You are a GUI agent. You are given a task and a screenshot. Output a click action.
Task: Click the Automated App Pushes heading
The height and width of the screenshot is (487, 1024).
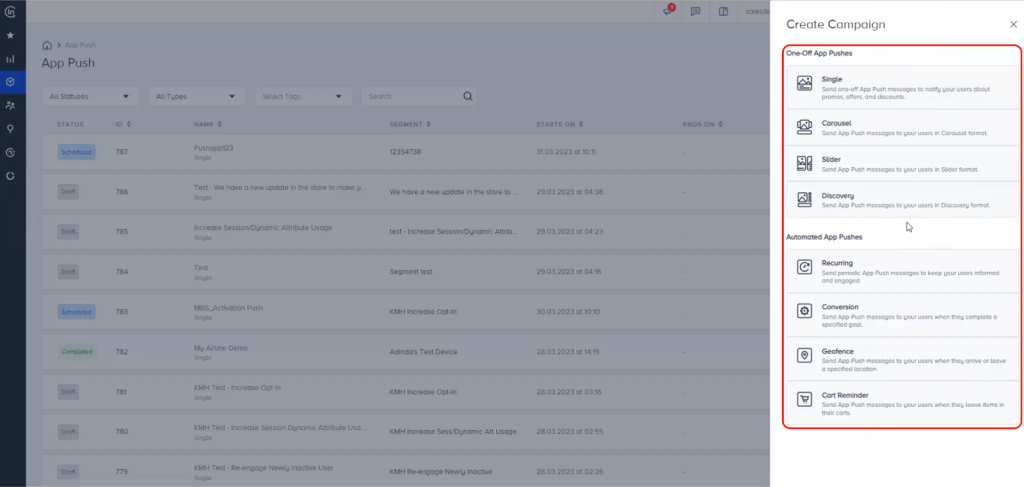824,237
